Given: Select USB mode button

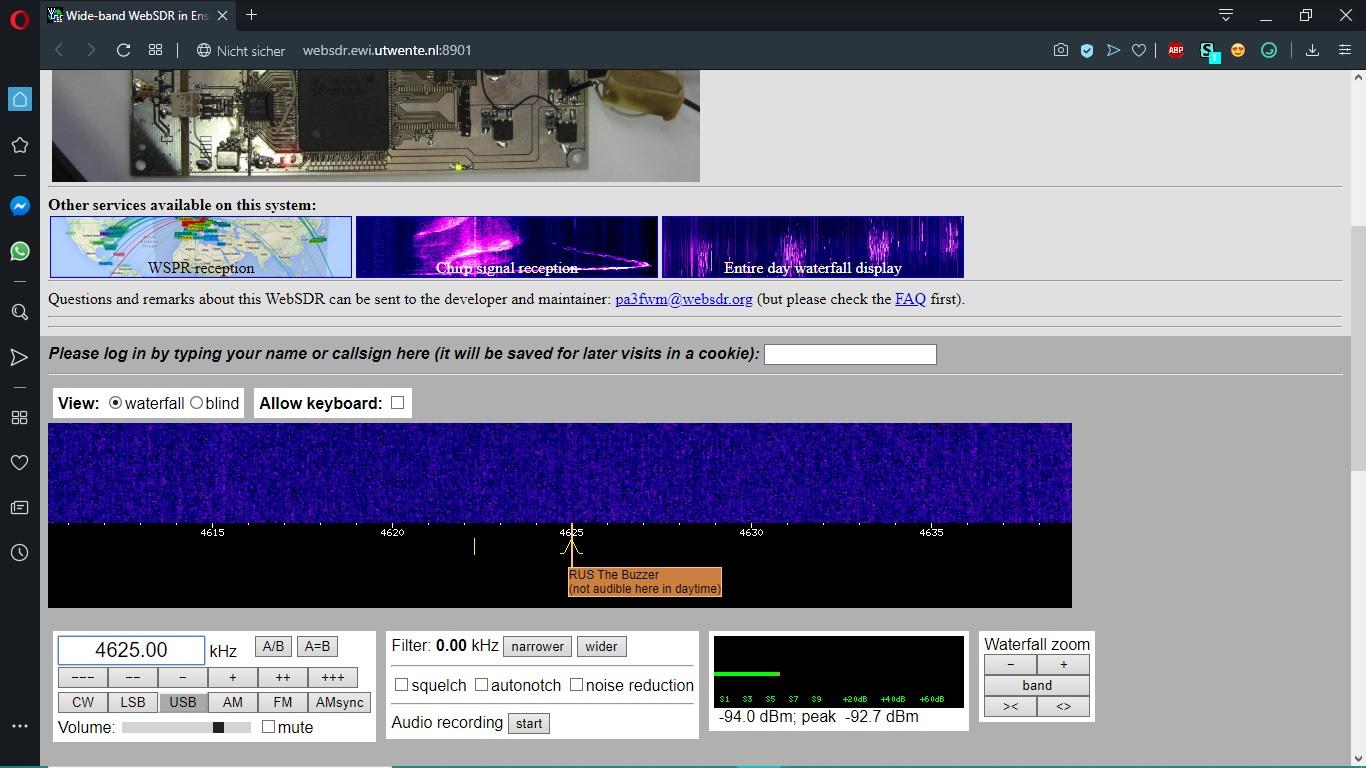Looking at the screenshot, I should (183, 702).
